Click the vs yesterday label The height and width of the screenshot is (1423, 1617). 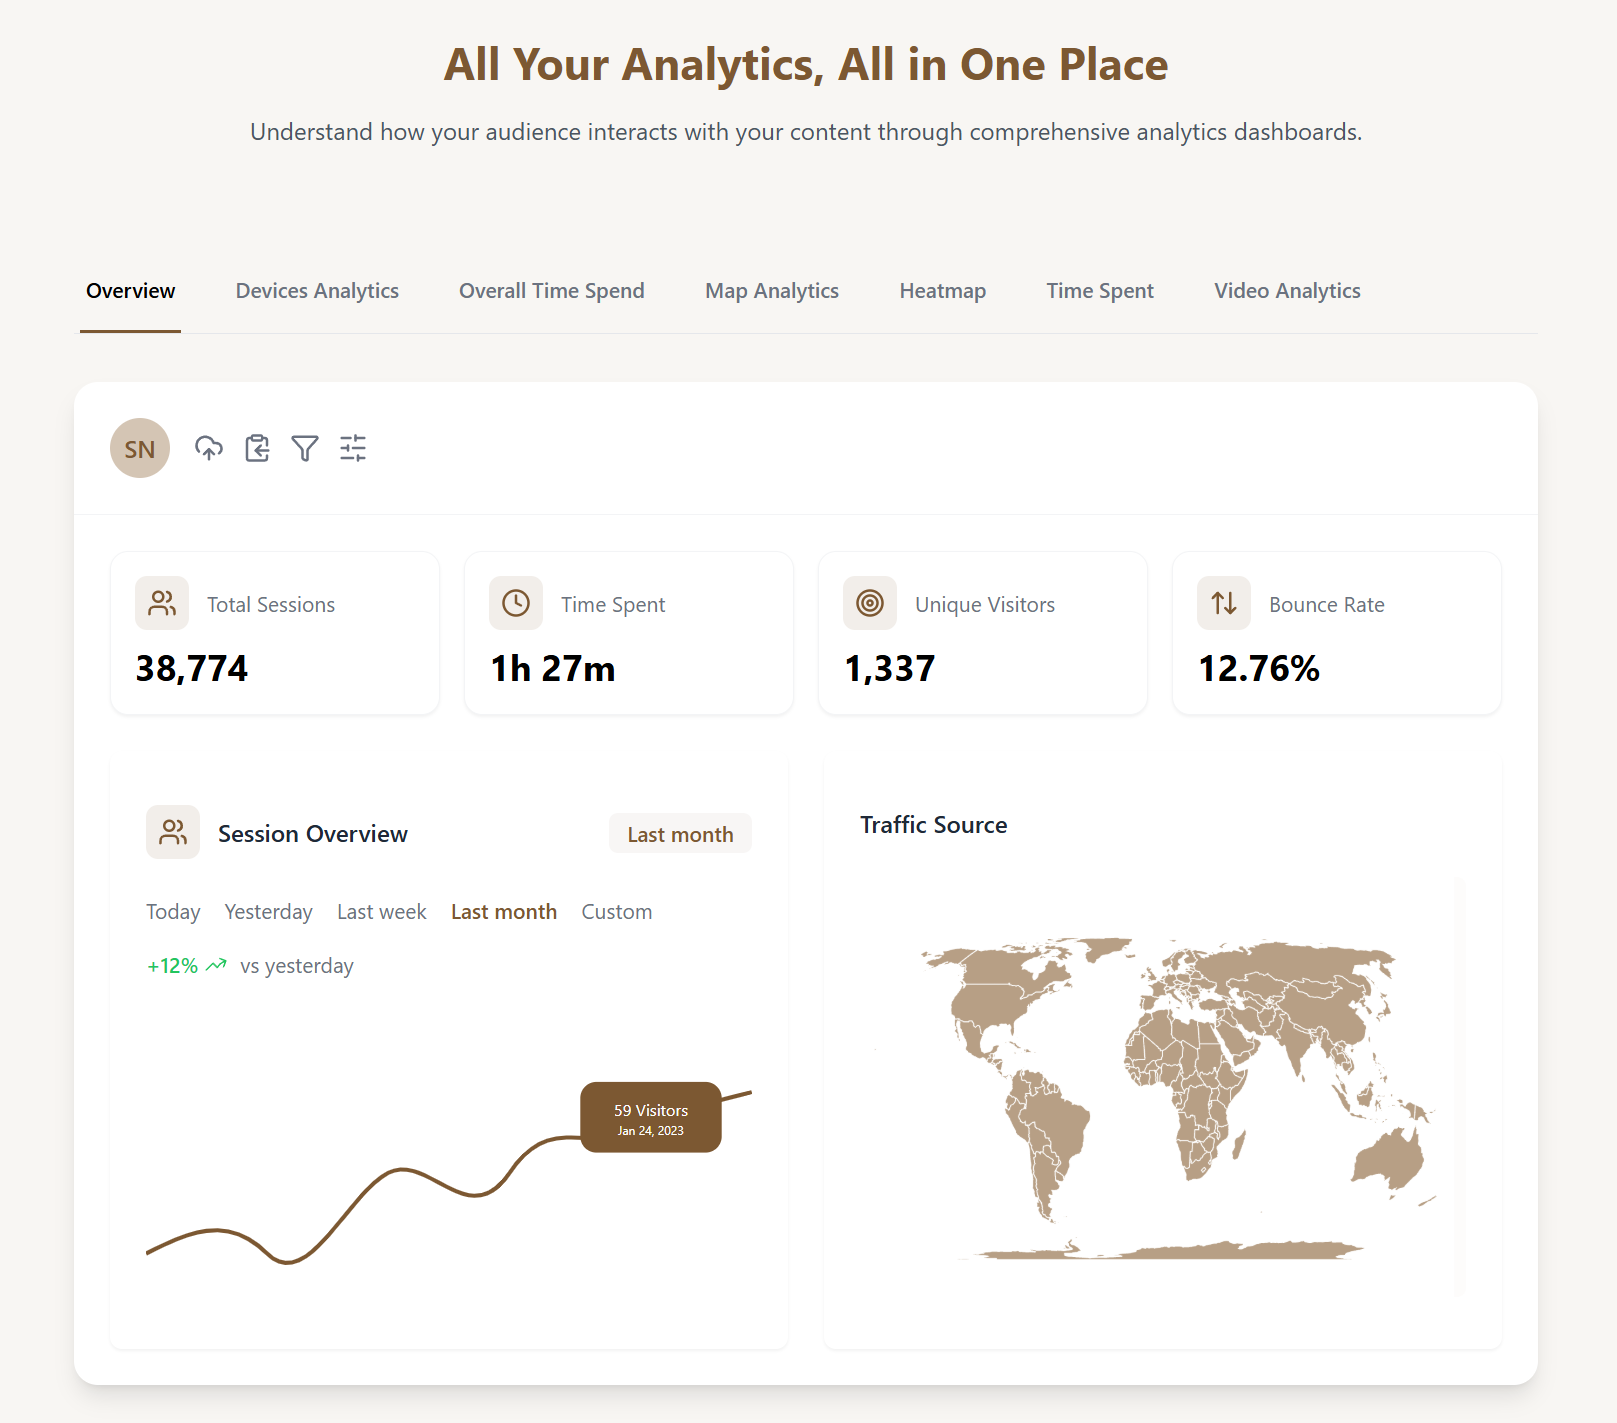tap(297, 966)
